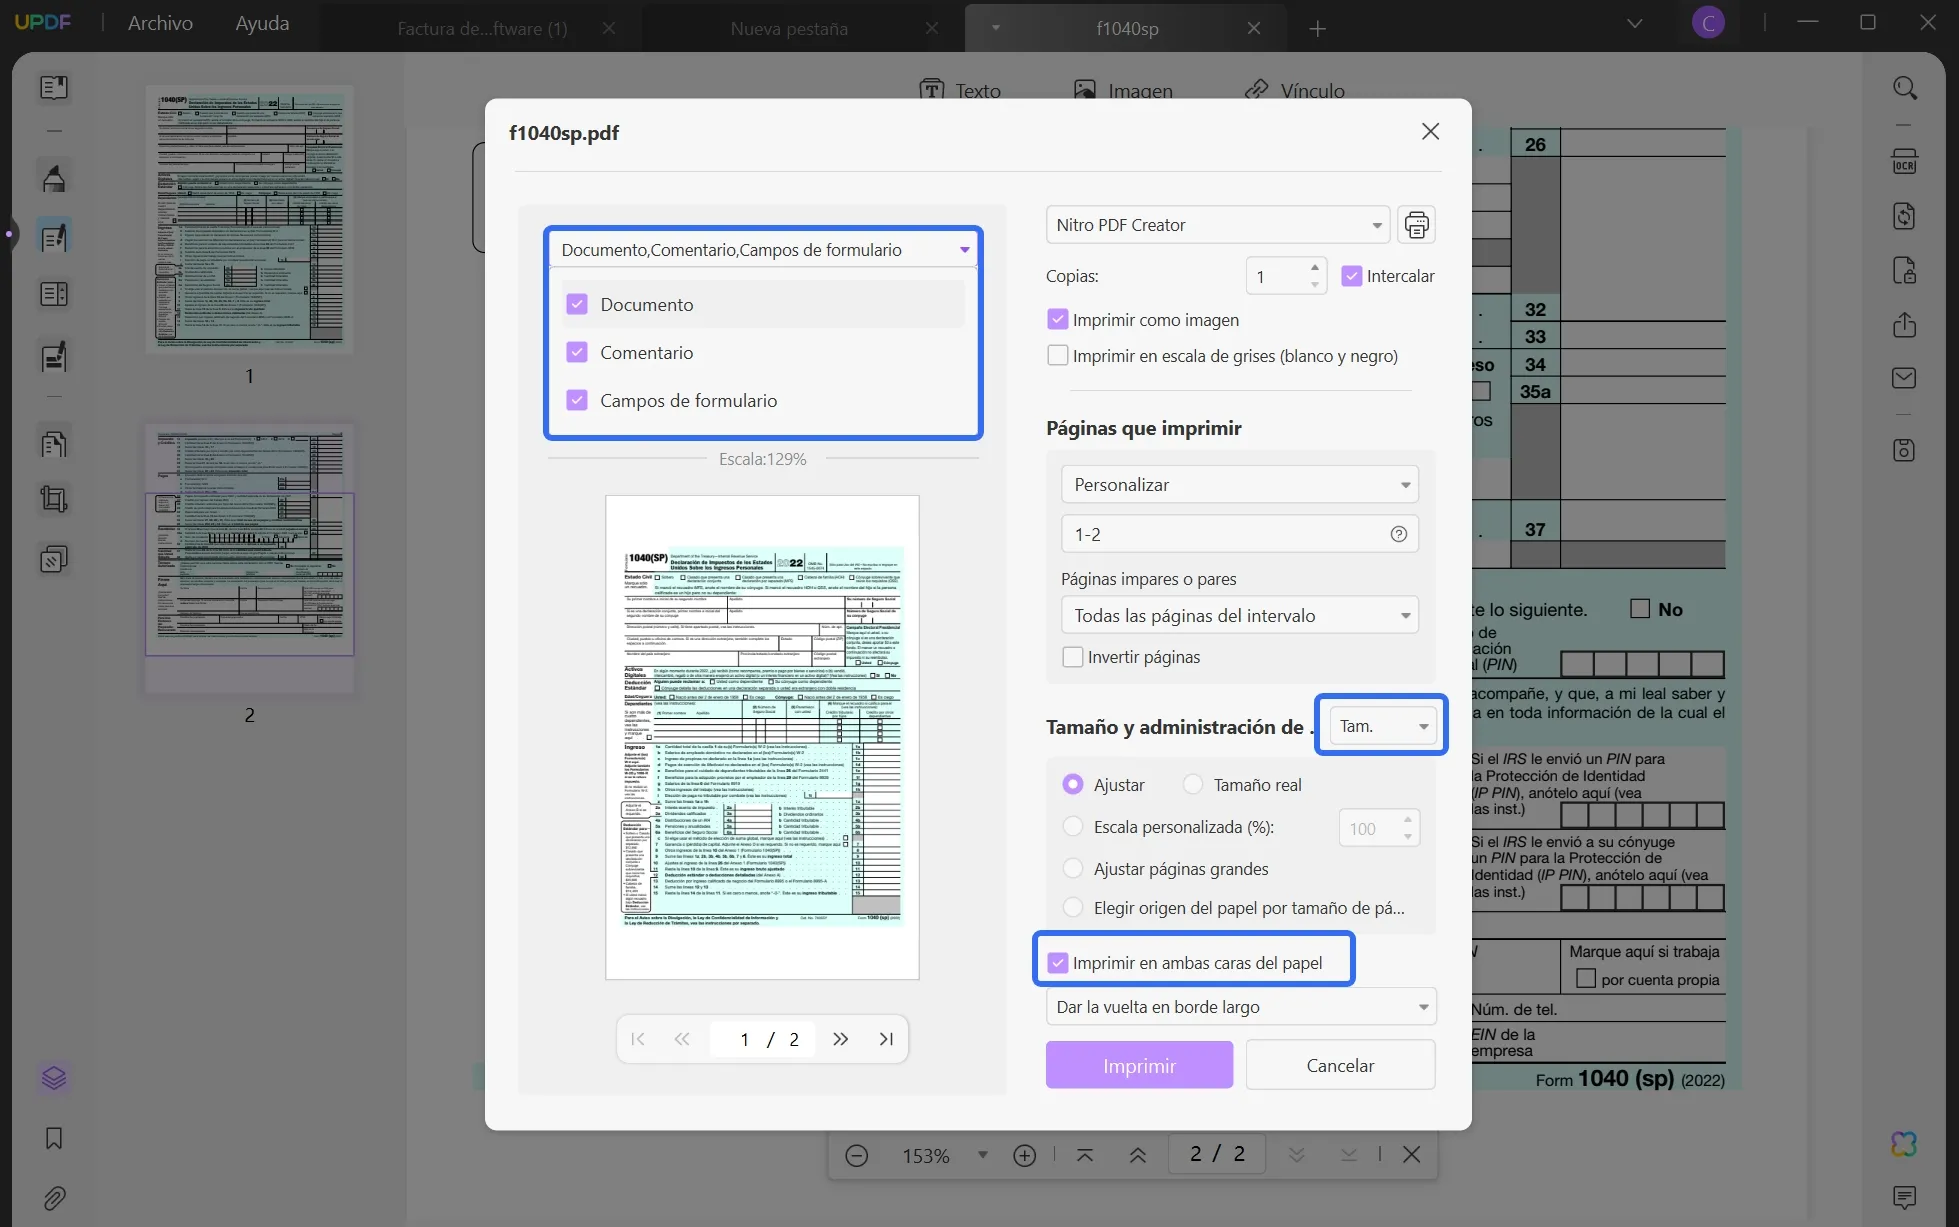Switch to Nueva pestaña tab
Image resolution: width=1959 pixels, height=1227 pixels.
tap(789, 29)
